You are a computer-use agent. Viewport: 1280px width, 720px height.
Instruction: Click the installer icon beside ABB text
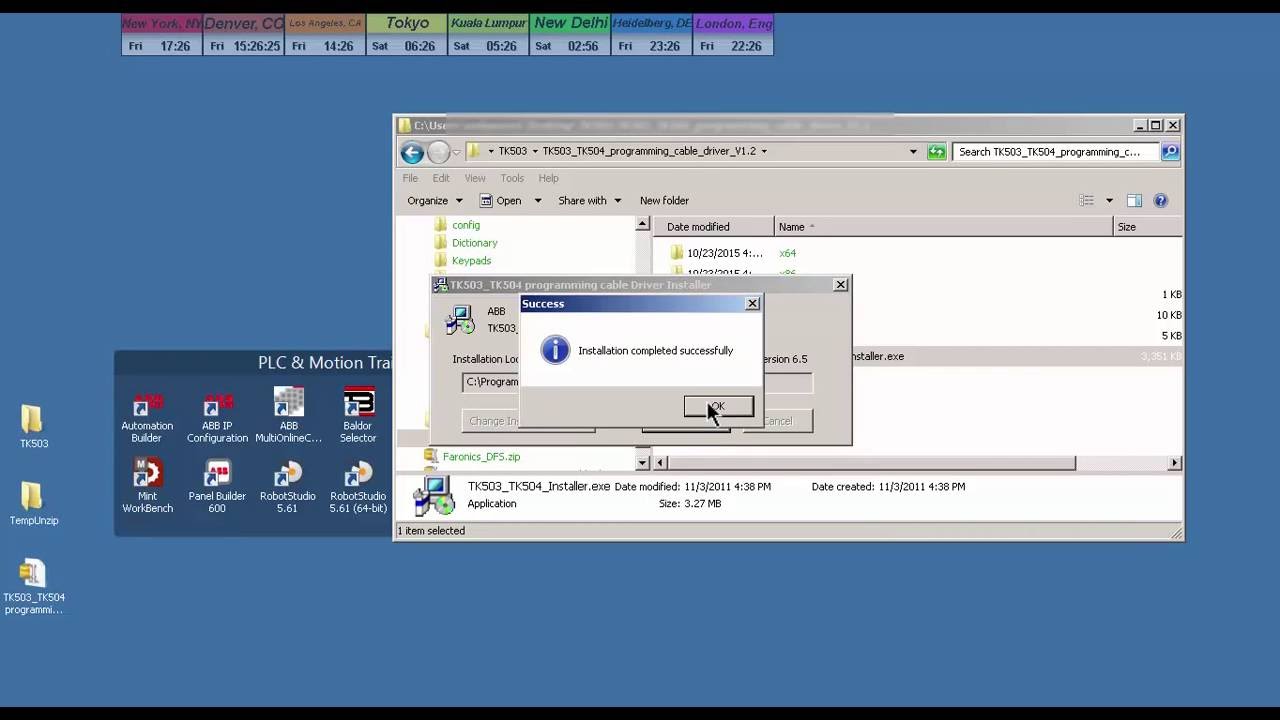pos(460,320)
